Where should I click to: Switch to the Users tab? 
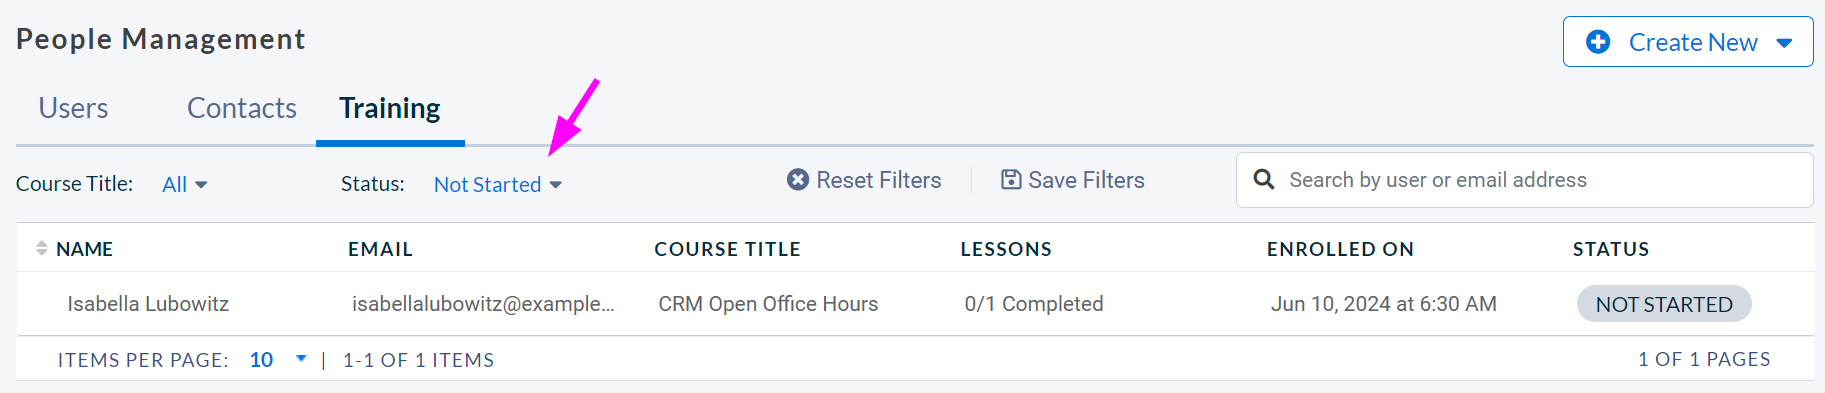coord(73,108)
